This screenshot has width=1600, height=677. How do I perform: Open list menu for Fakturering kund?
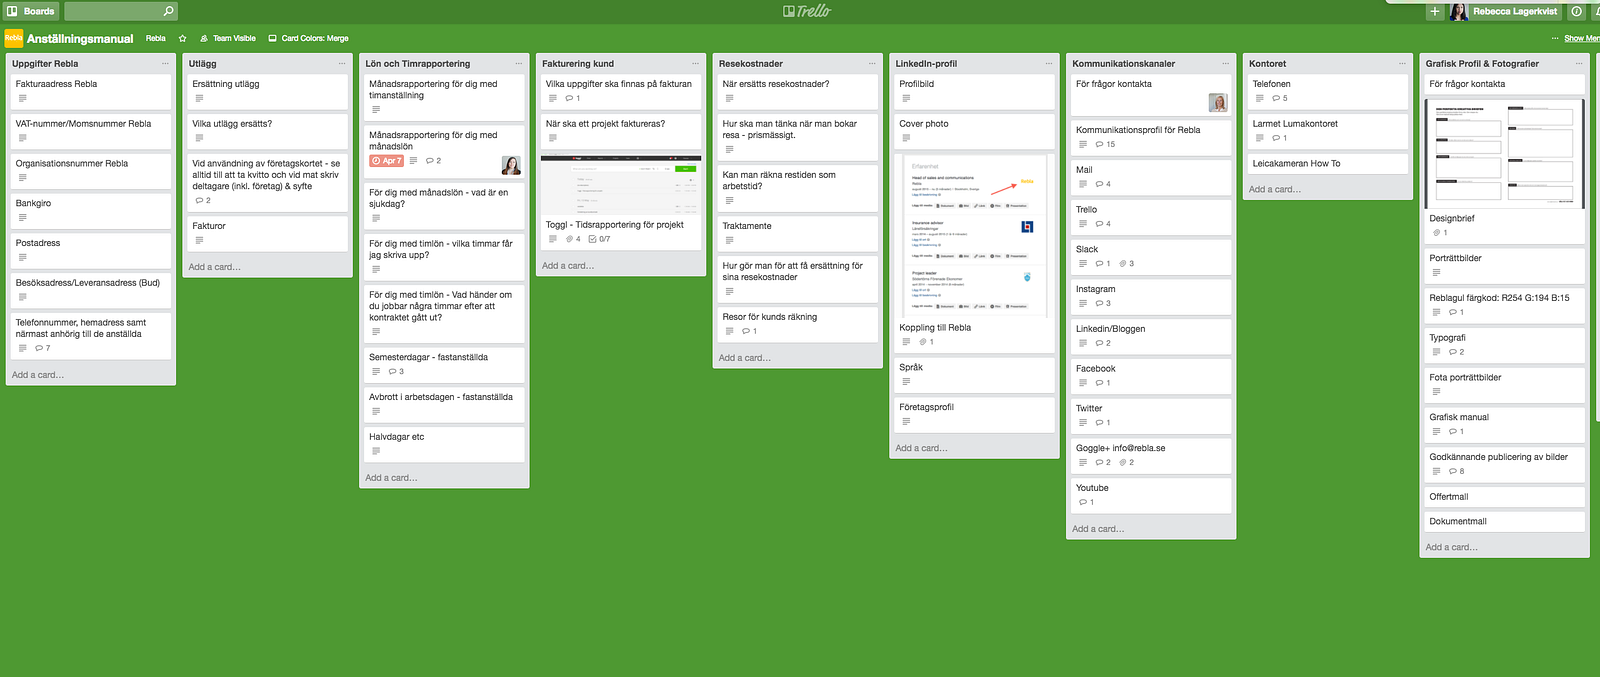pyautogui.click(x=695, y=63)
